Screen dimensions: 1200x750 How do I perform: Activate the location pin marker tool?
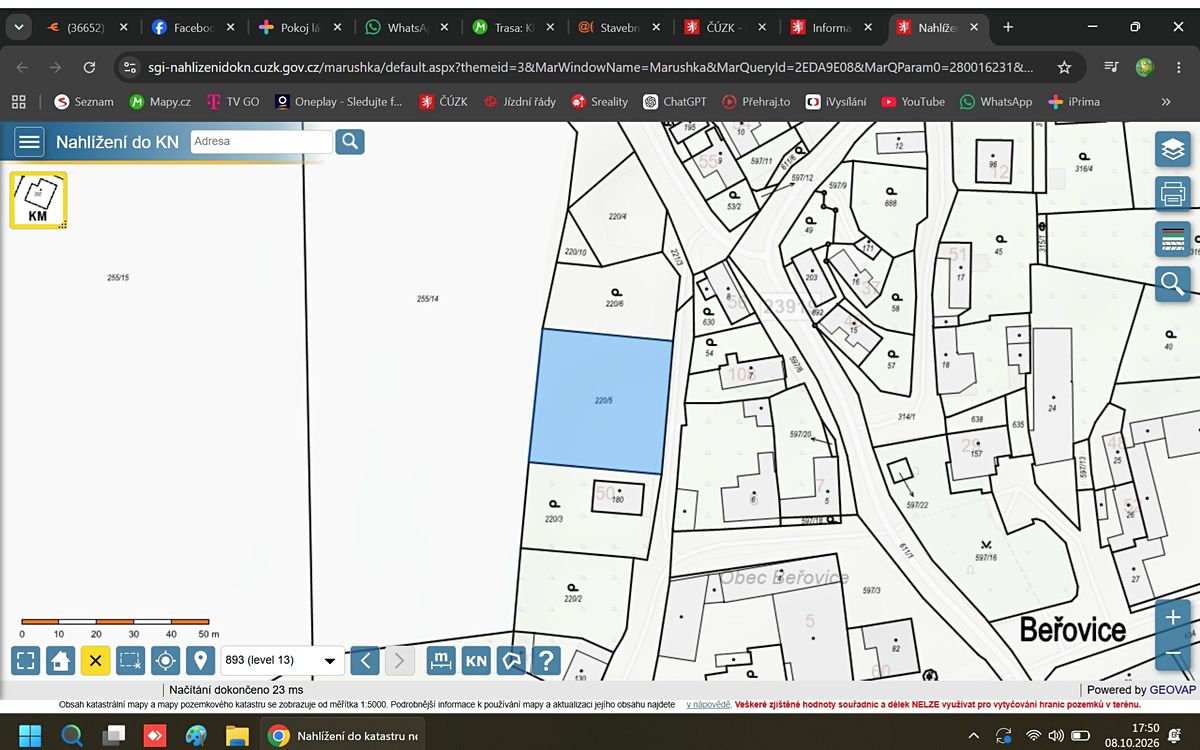point(201,660)
